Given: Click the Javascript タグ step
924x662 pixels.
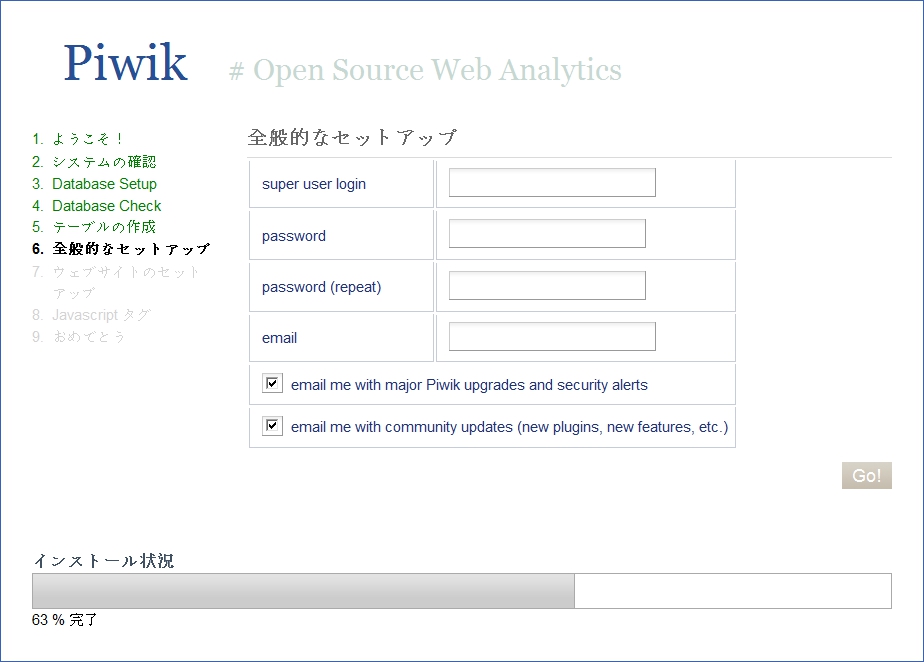Looking at the screenshot, I should [x=99, y=315].
